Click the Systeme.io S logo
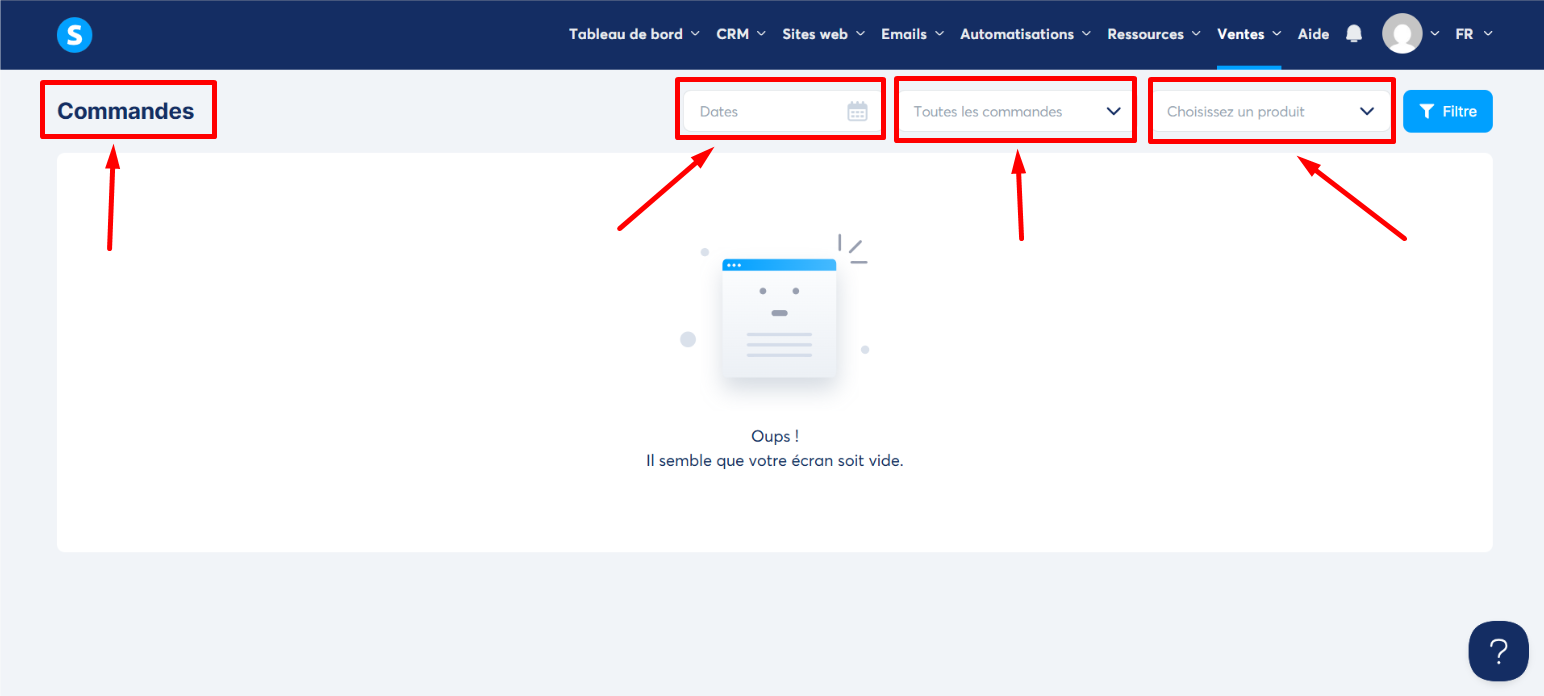This screenshot has height=696, width=1544. click(x=75, y=35)
